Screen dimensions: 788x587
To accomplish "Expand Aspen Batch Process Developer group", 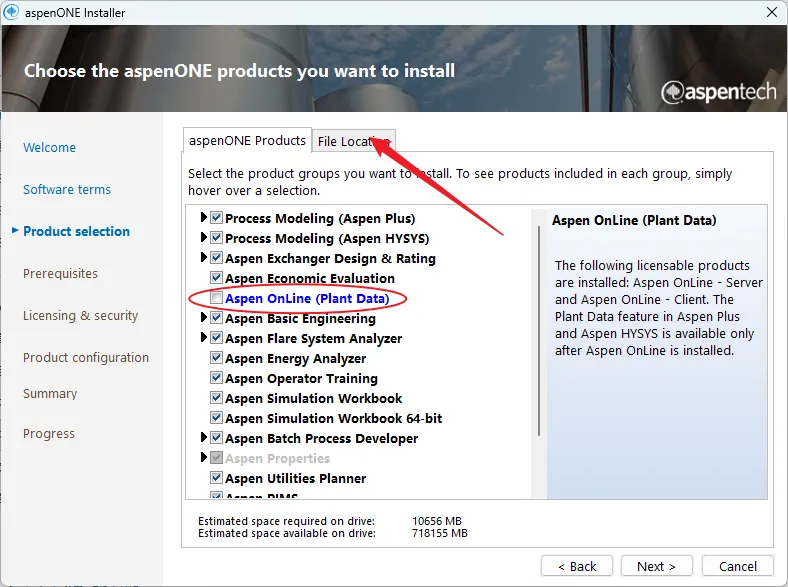I will (204, 438).
